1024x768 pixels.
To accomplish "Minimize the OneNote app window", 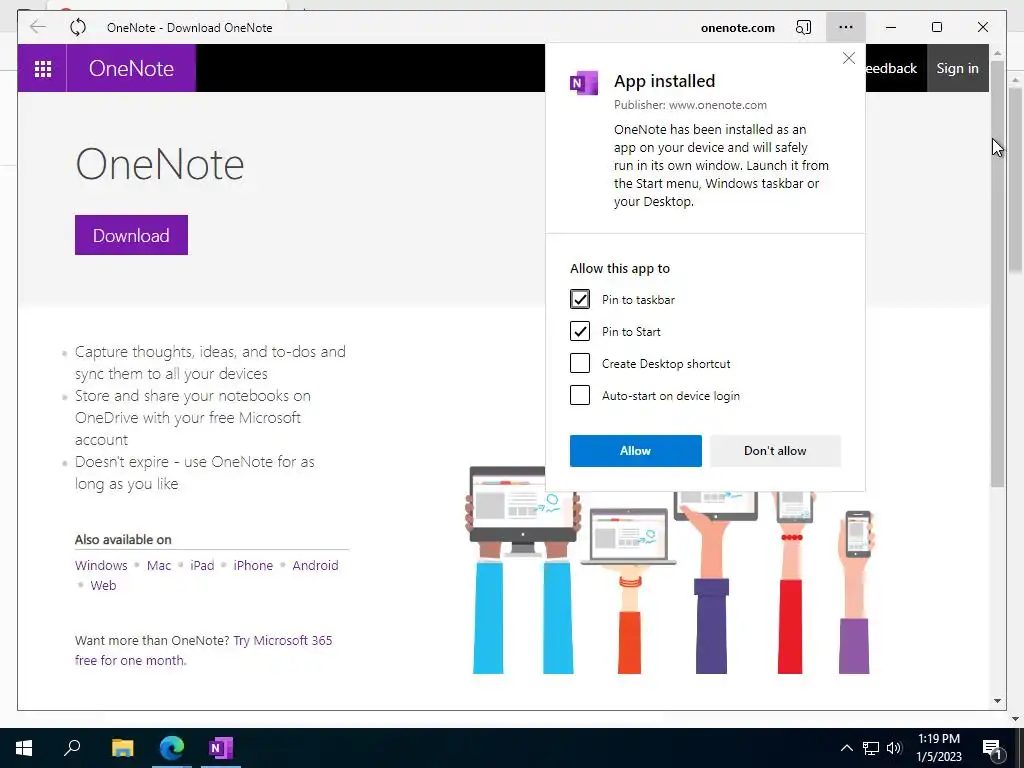I will tap(891, 27).
